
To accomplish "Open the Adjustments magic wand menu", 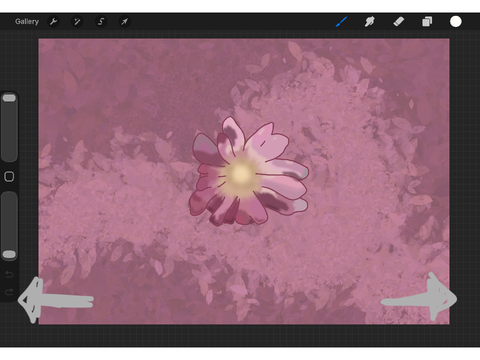I will coord(77,22).
